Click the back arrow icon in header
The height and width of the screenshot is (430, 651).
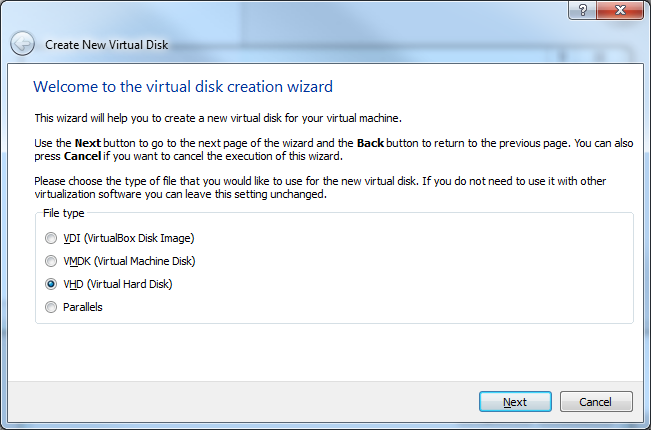[23, 44]
